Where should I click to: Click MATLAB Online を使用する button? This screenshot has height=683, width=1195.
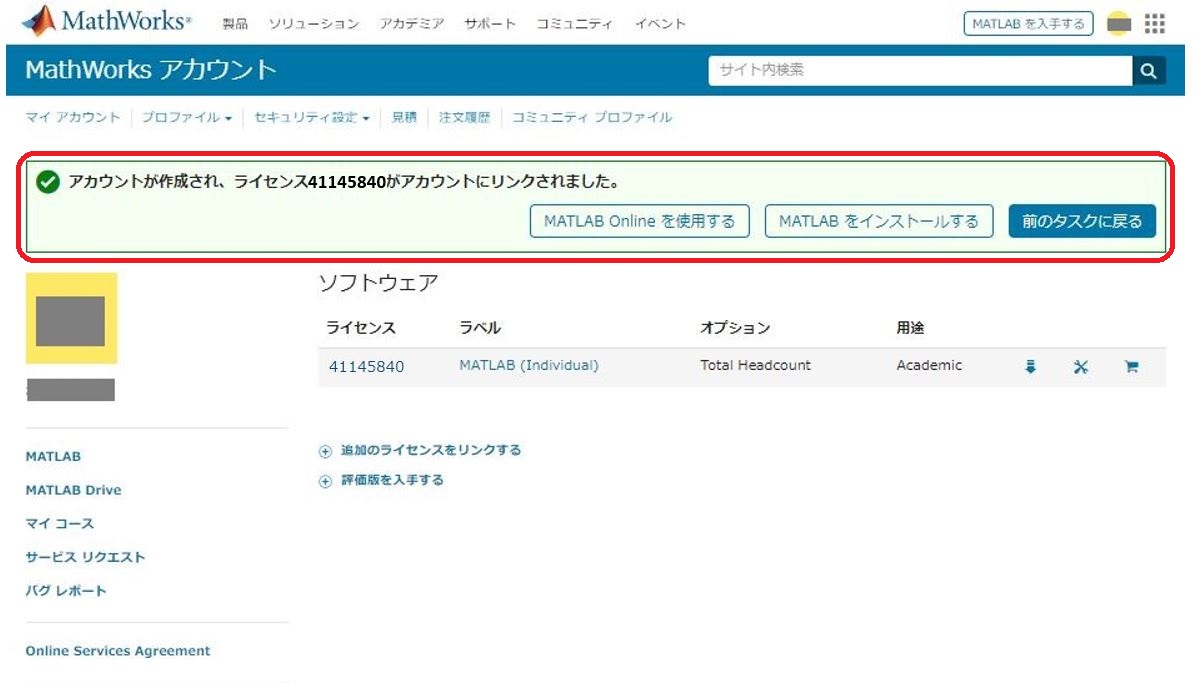(639, 221)
